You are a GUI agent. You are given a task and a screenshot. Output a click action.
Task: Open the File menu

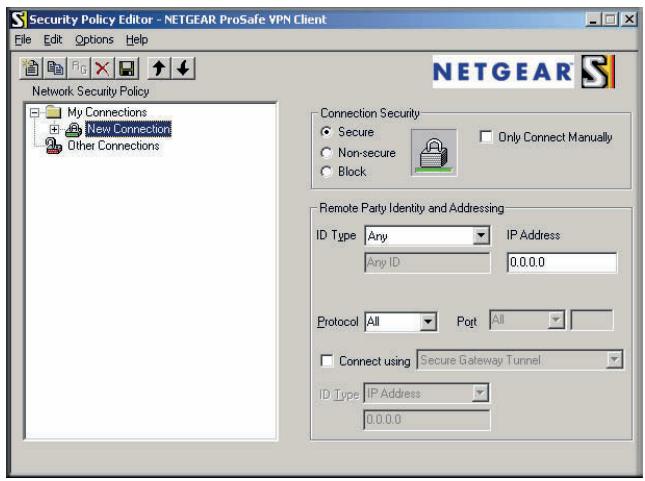click(23, 40)
